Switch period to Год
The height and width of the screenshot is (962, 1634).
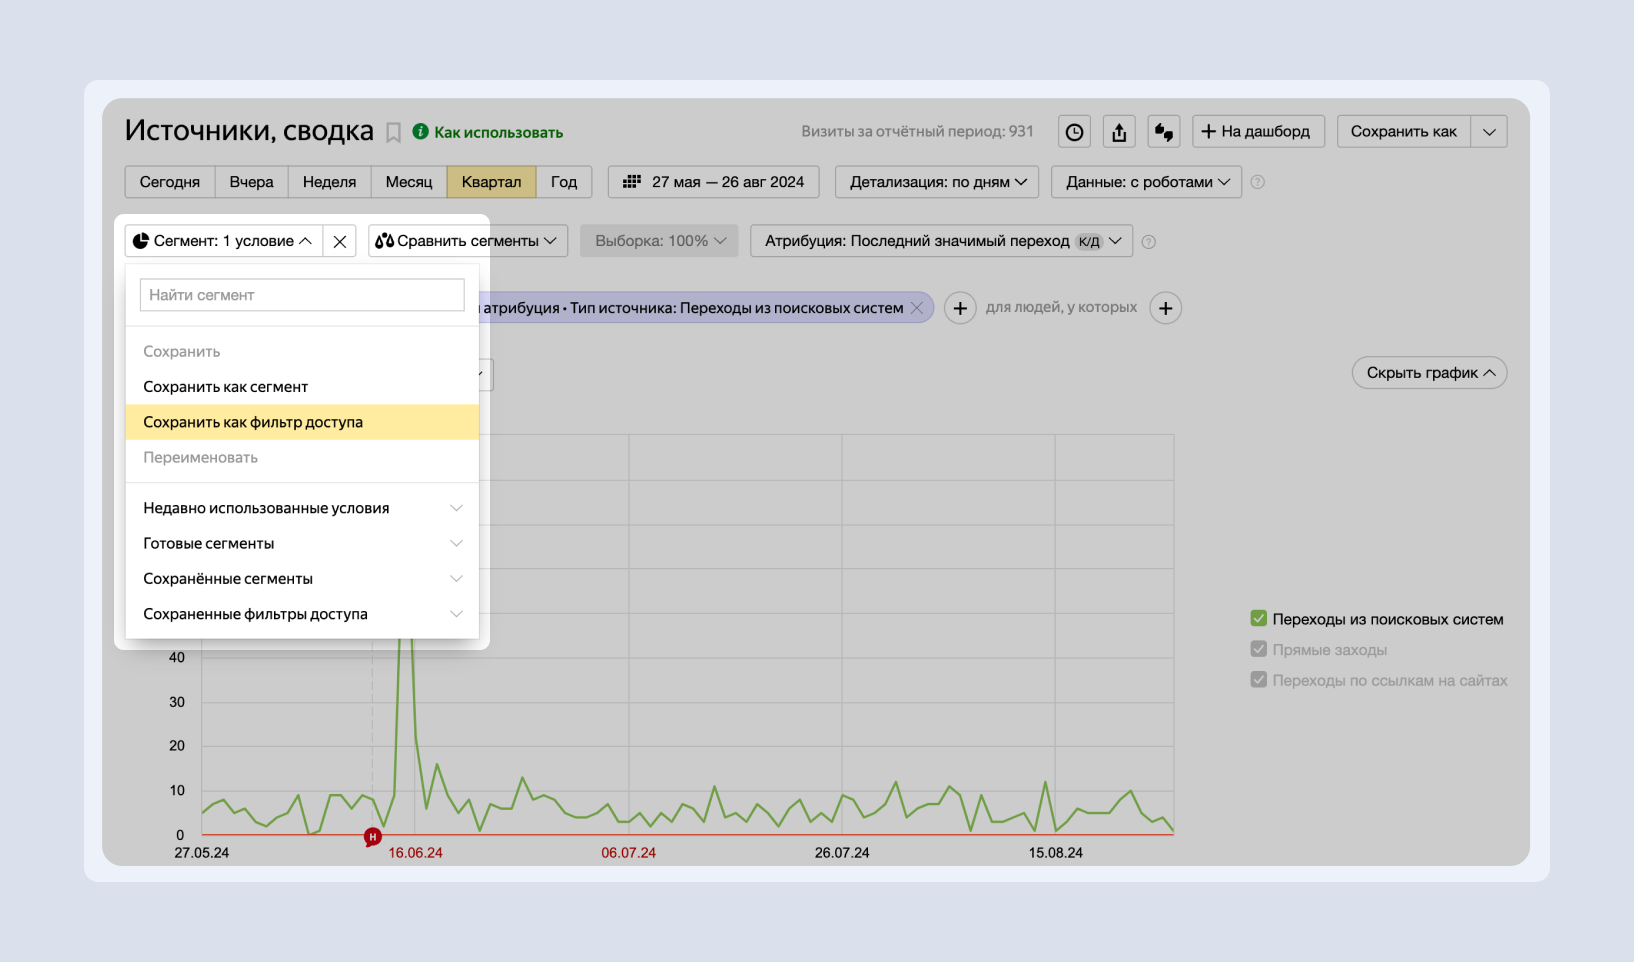pos(564,182)
